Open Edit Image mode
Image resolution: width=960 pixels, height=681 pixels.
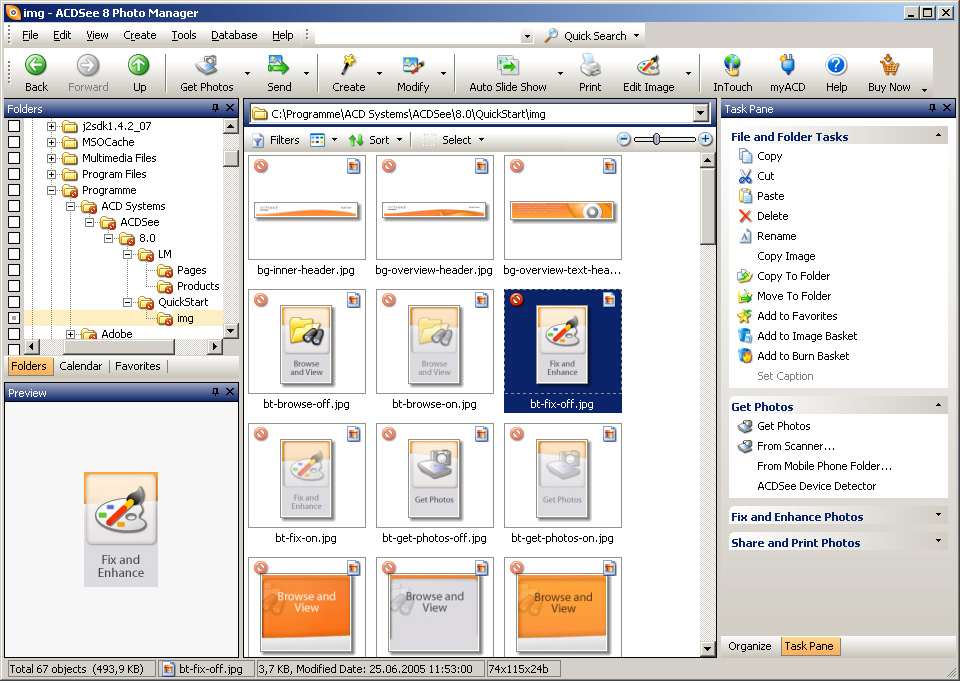coord(647,70)
